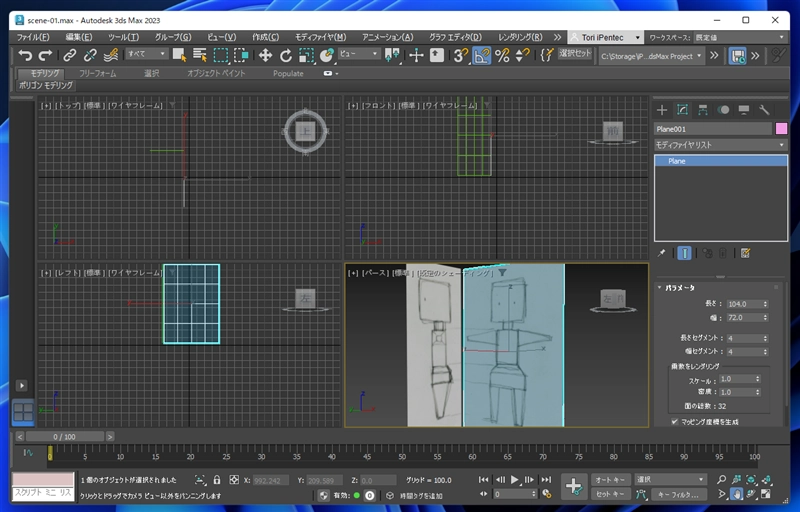
Task: Click Edit Named Selection Sets icon
Action: point(547,55)
